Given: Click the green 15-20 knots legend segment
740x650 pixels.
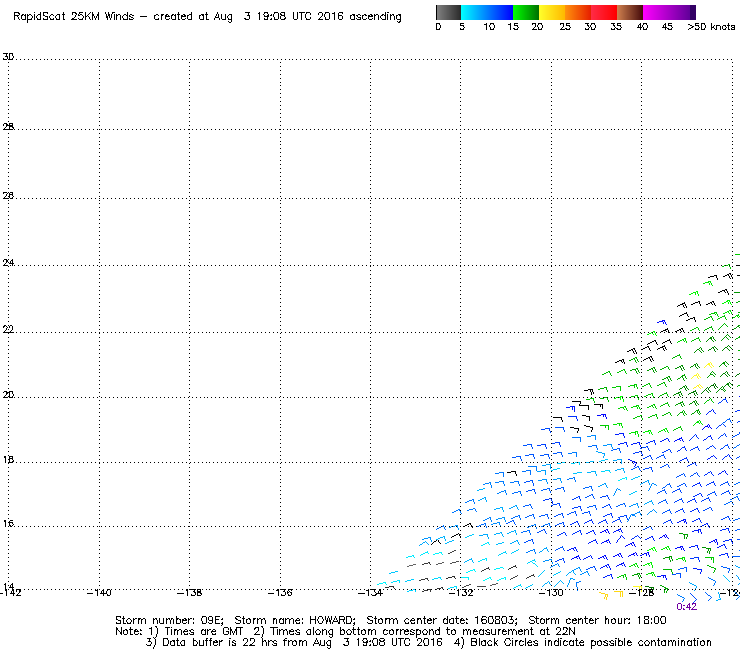Looking at the screenshot, I should [526, 12].
